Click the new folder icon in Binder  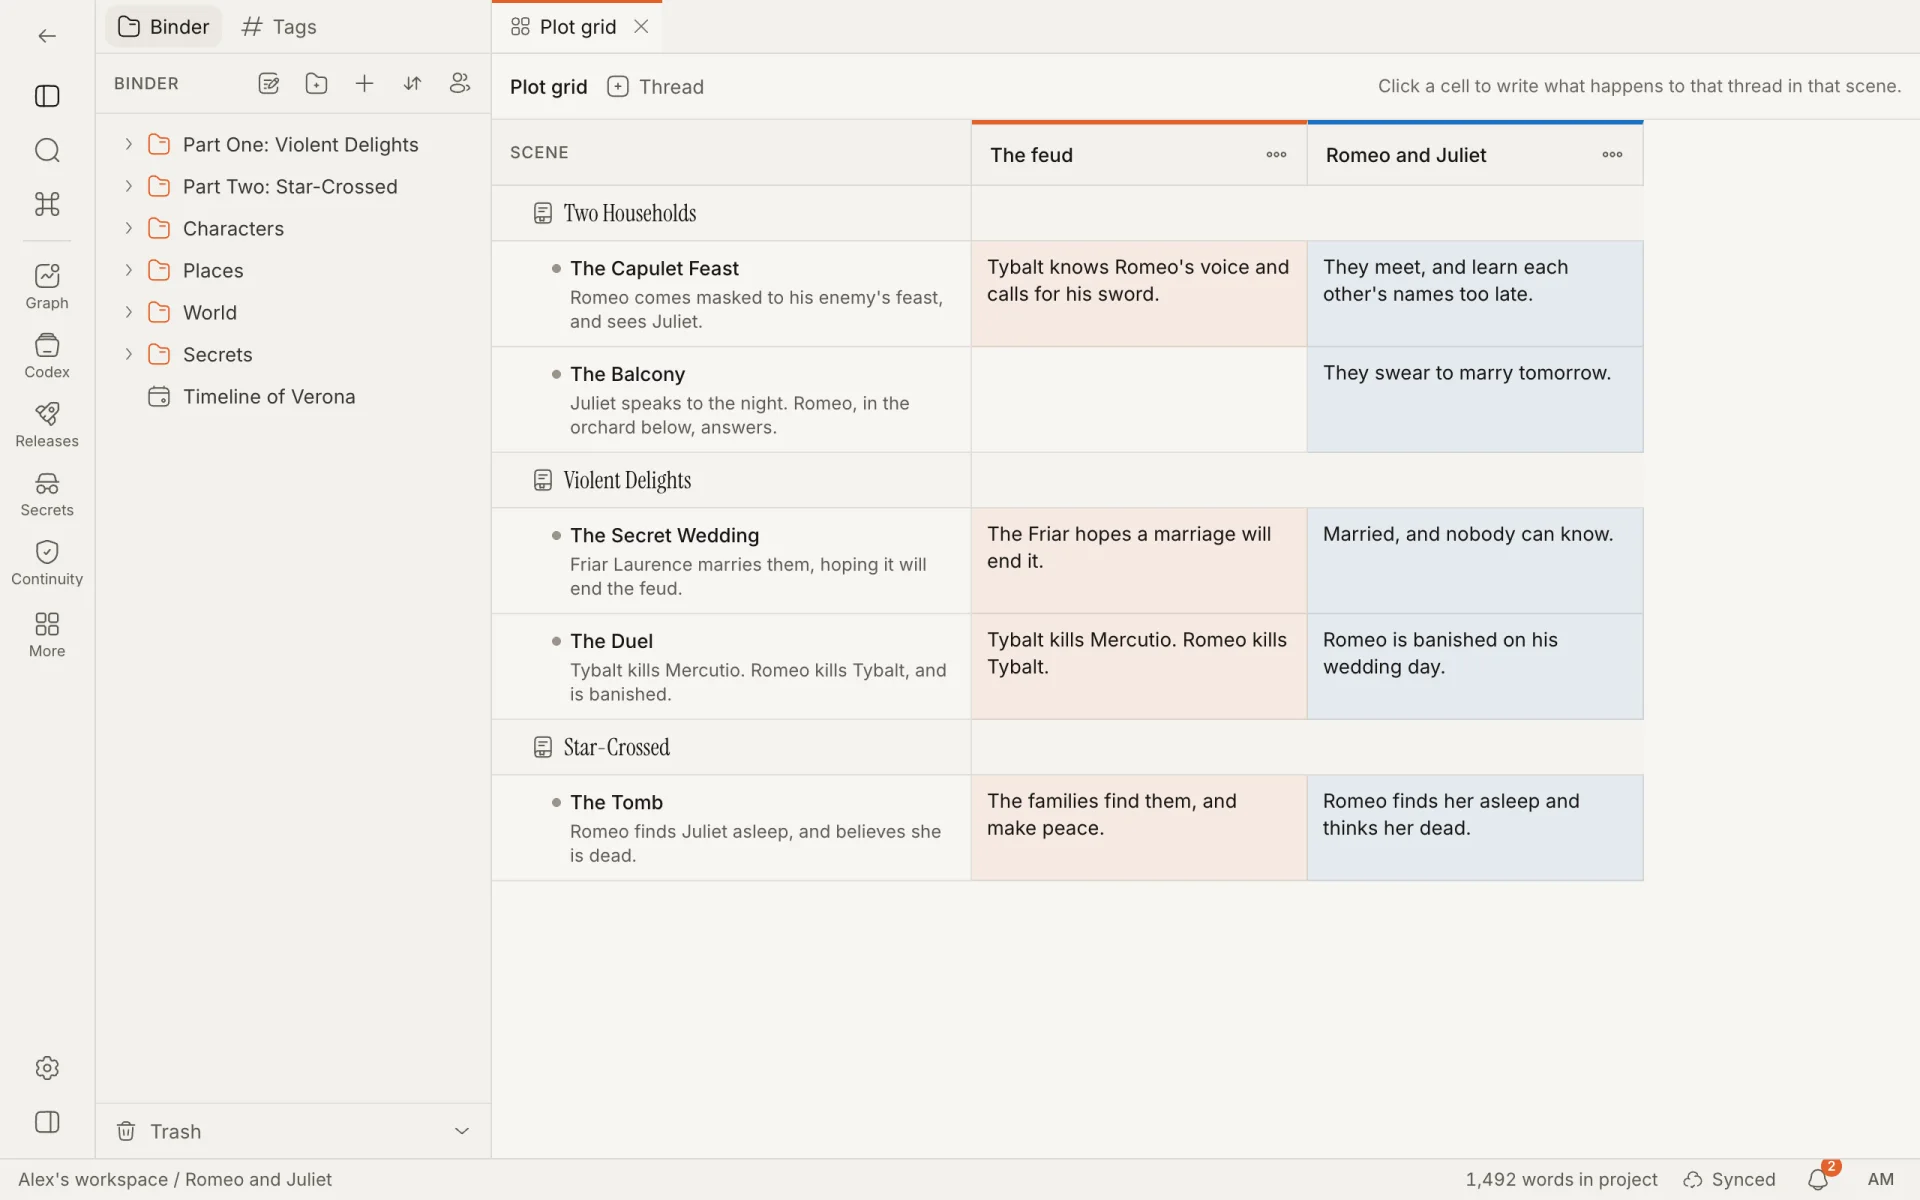317,84
